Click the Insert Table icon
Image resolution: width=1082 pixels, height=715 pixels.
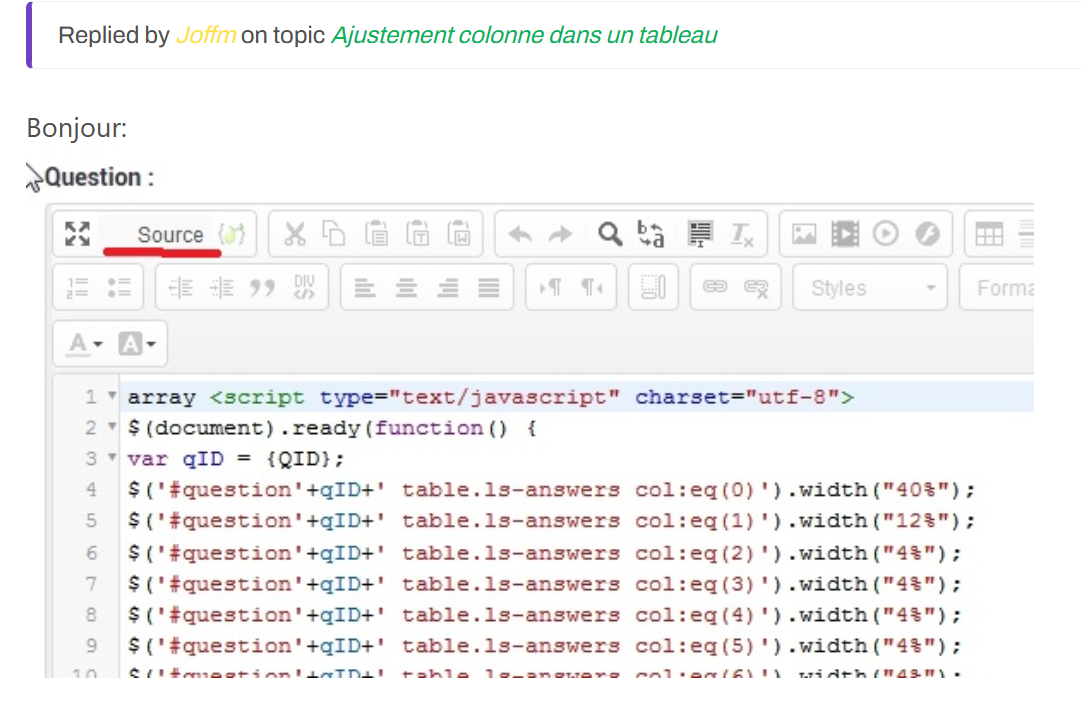click(x=989, y=234)
